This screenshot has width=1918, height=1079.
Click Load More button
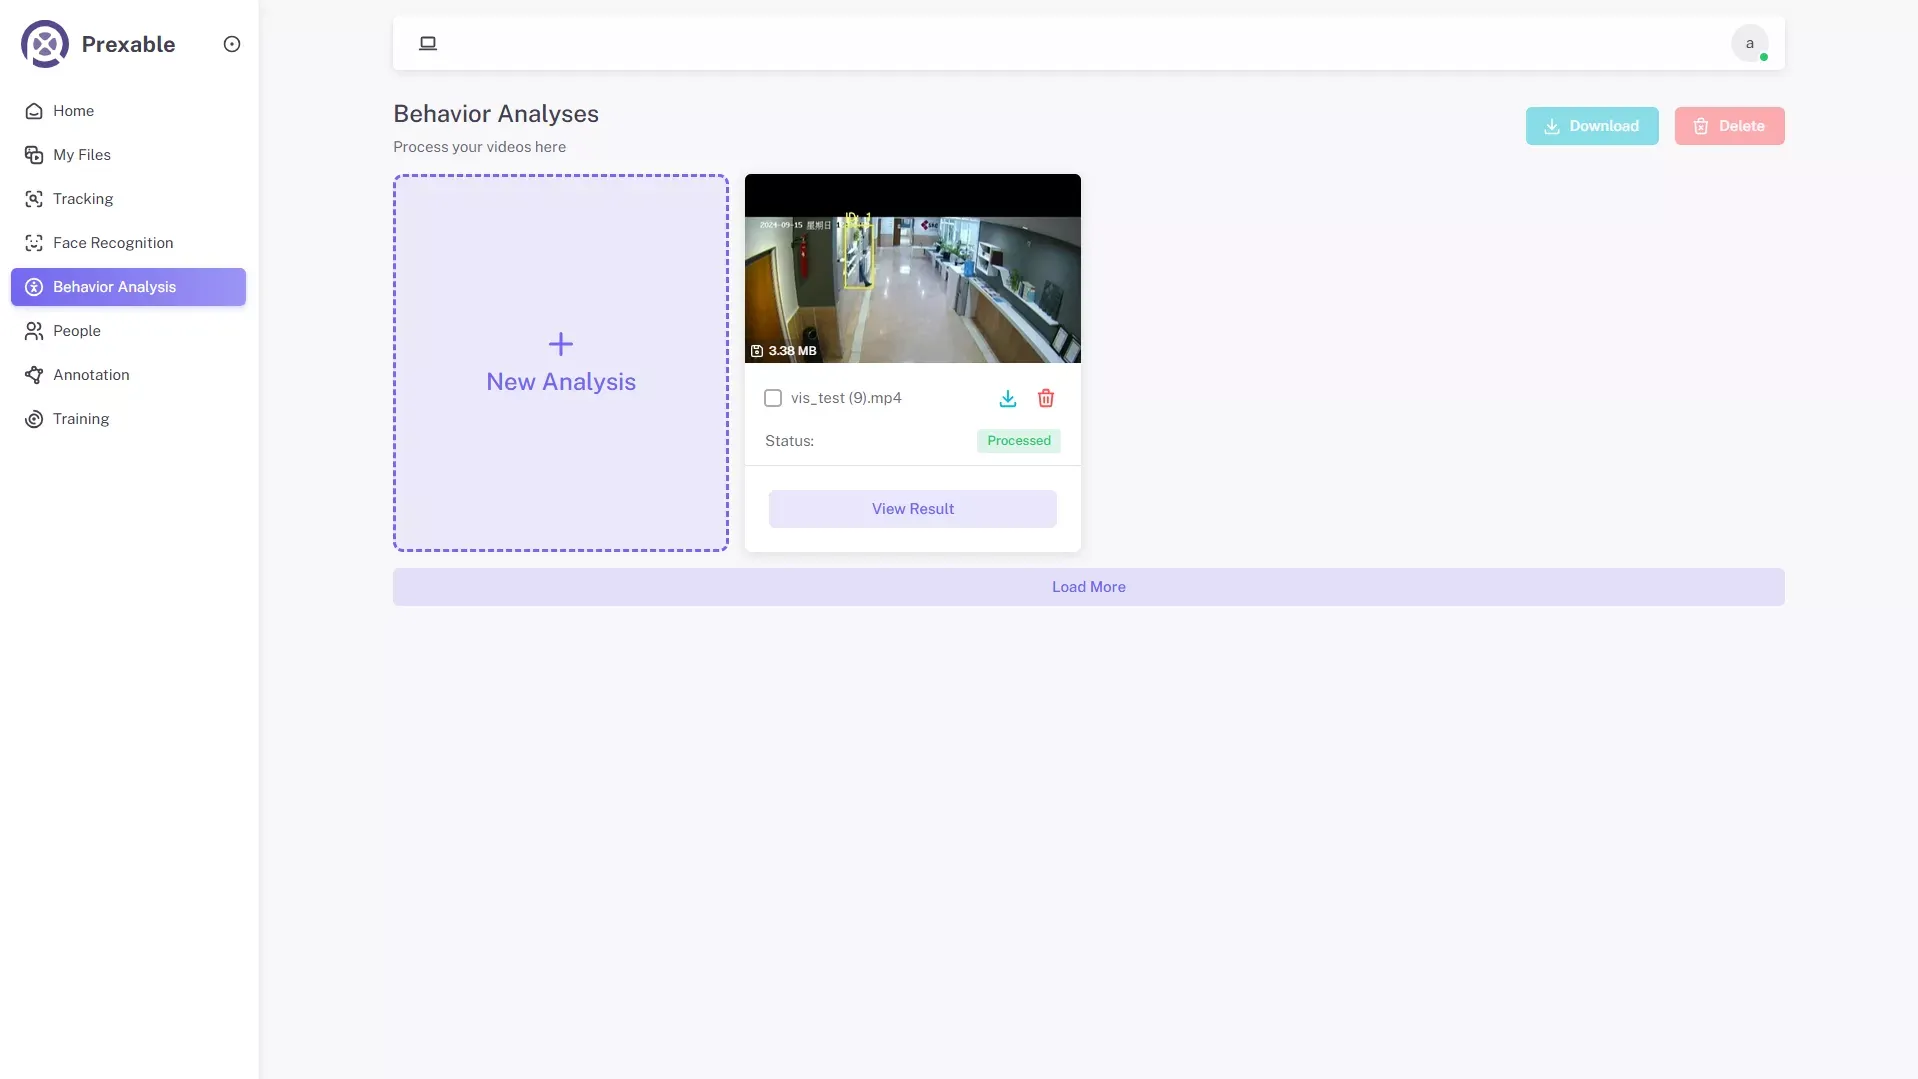(1089, 587)
